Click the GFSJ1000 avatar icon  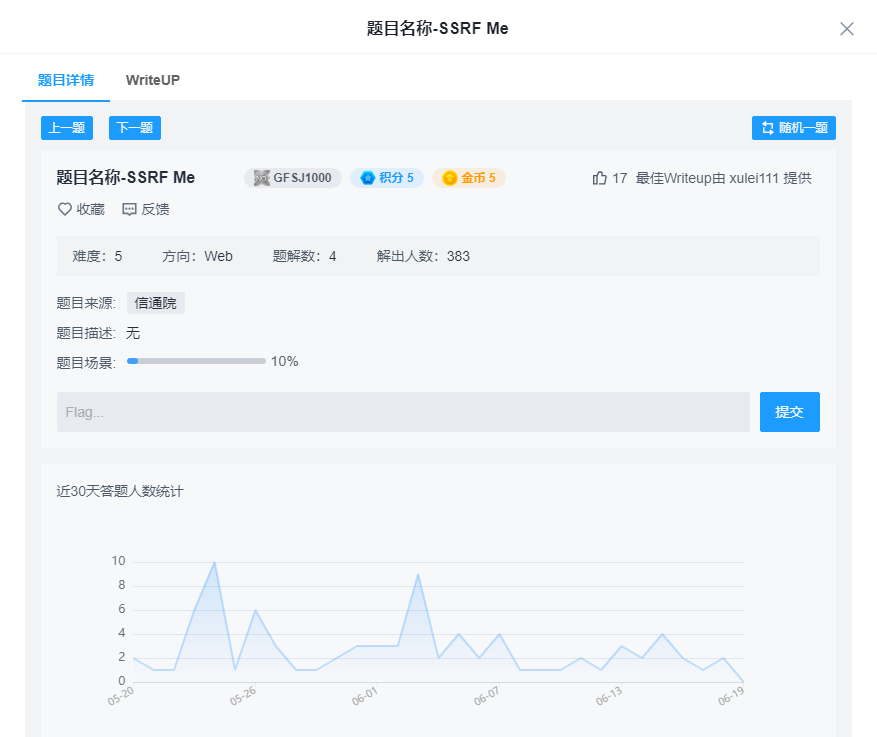tap(262, 178)
